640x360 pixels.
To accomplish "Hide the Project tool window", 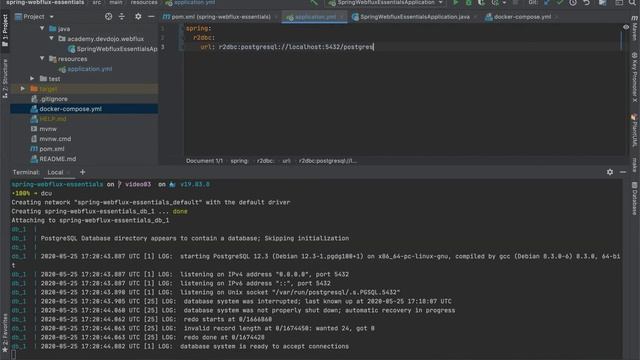I will pyautogui.click(x=151, y=17).
